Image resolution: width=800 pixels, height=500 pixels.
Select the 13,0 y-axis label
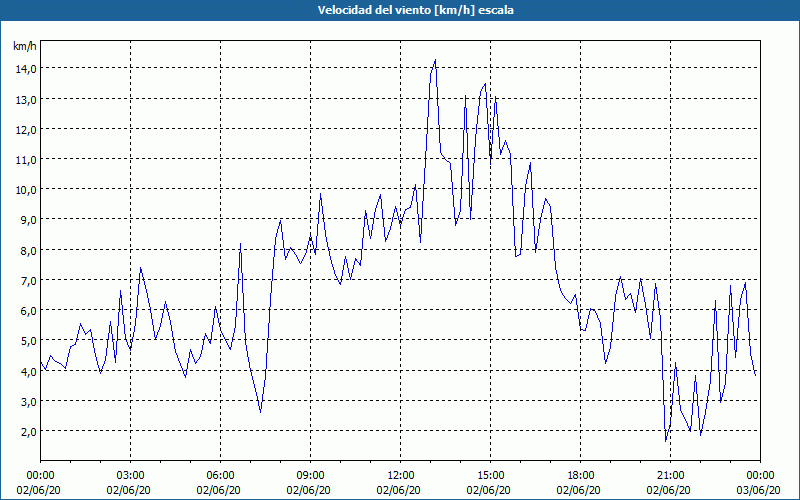pos(26,99)
